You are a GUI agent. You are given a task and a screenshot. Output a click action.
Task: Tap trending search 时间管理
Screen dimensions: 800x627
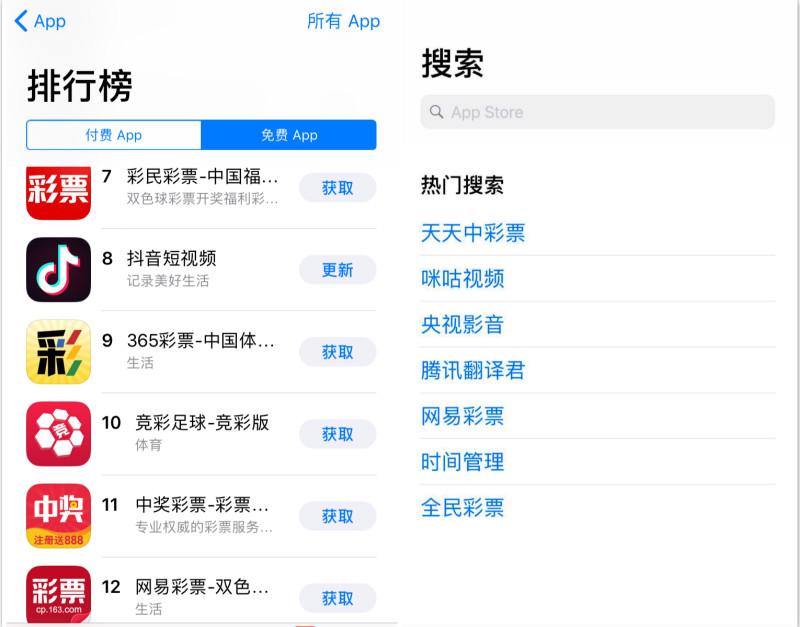pos(462,461)
